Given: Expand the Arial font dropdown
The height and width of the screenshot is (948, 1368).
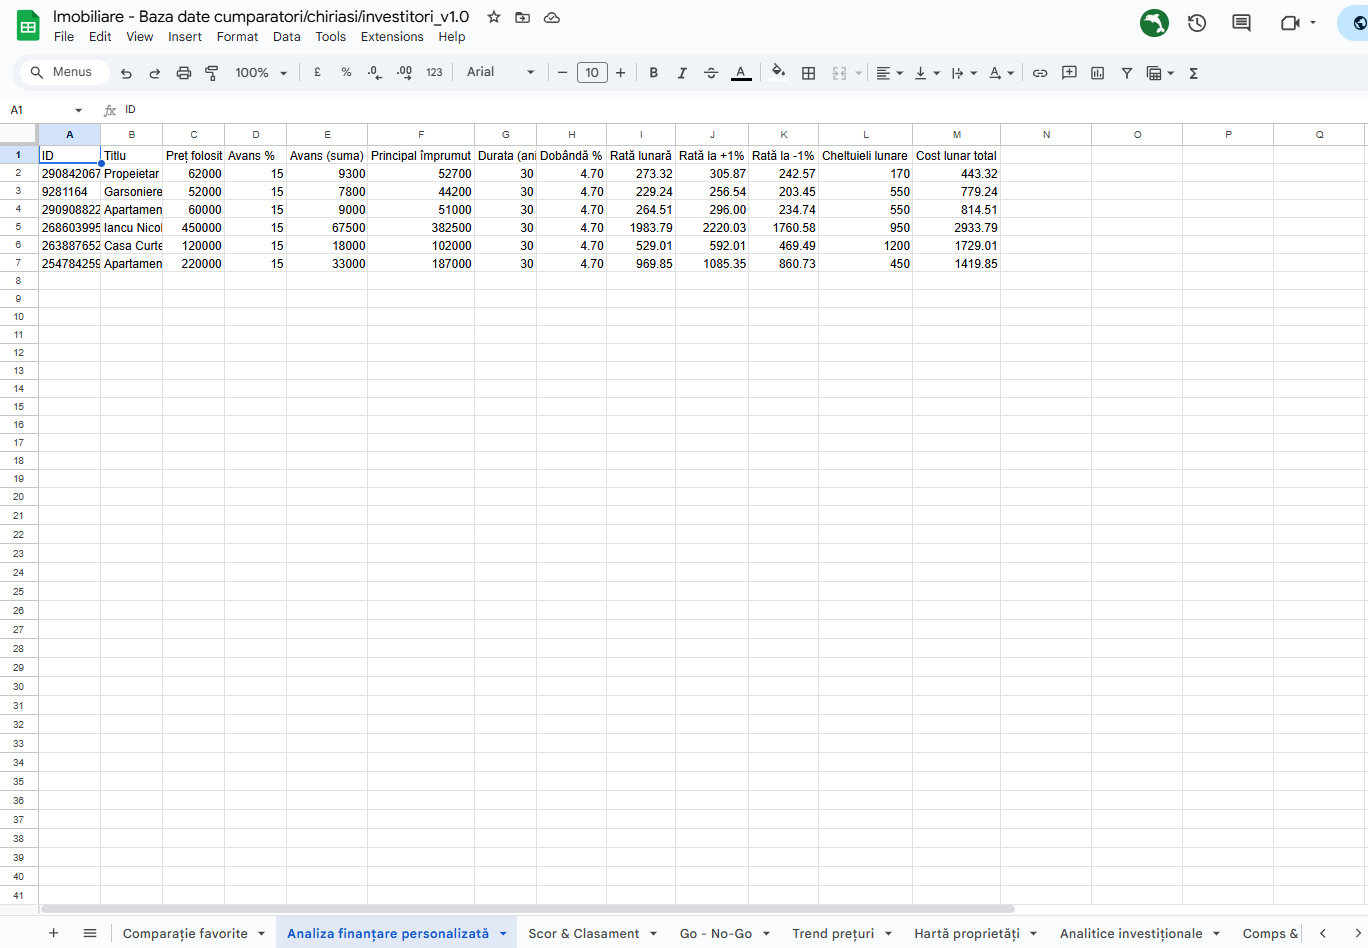Looking at the screenshot, I should click(500, 73).
